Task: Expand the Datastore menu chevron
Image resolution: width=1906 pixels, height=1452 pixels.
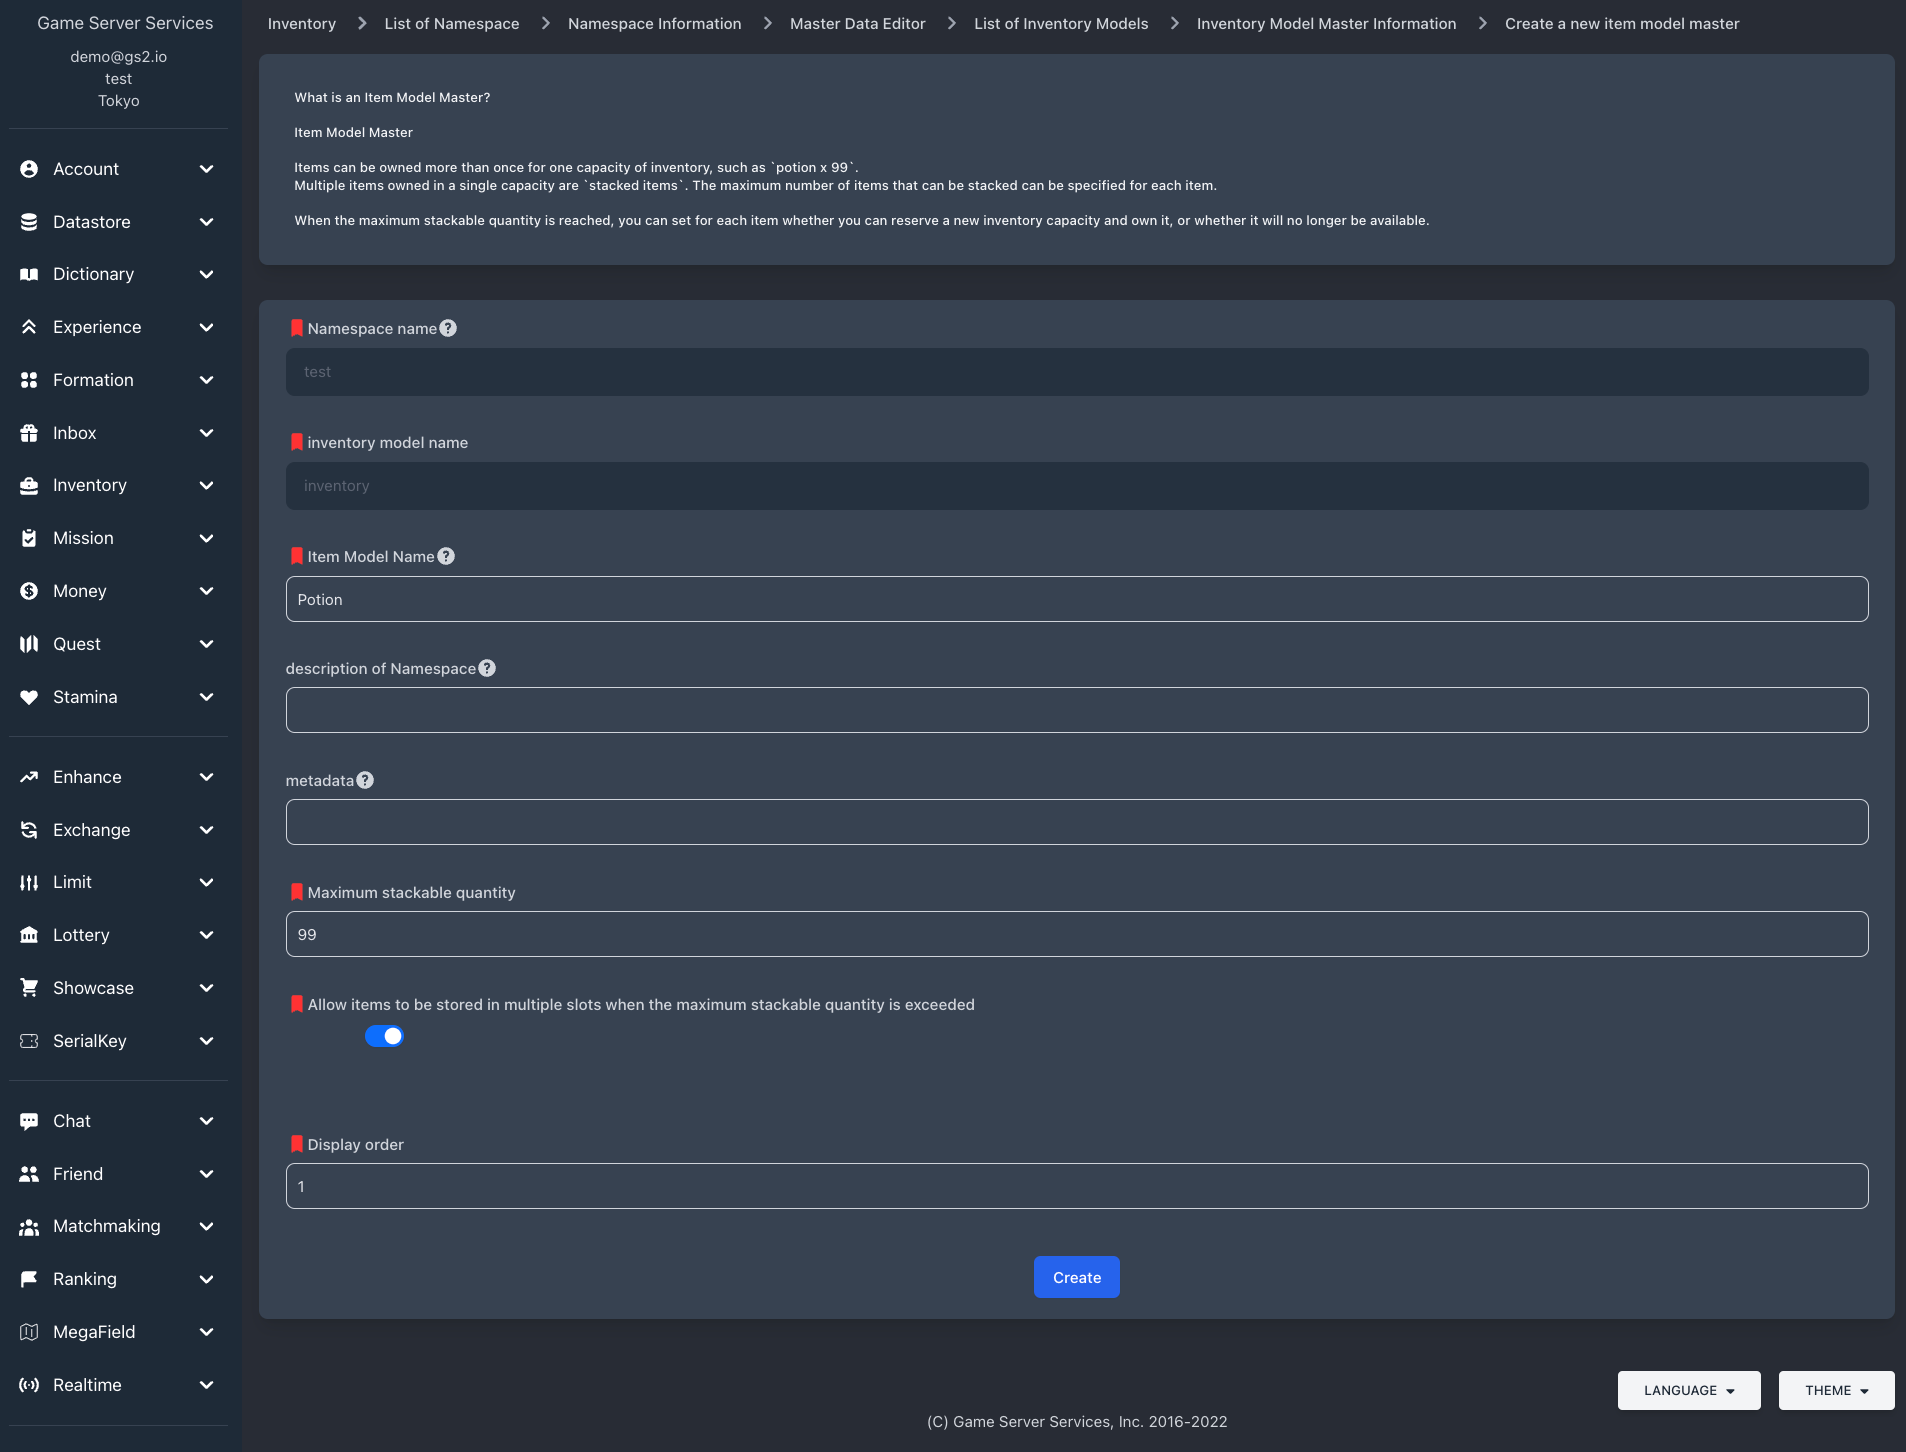Action: pos(207,222)
